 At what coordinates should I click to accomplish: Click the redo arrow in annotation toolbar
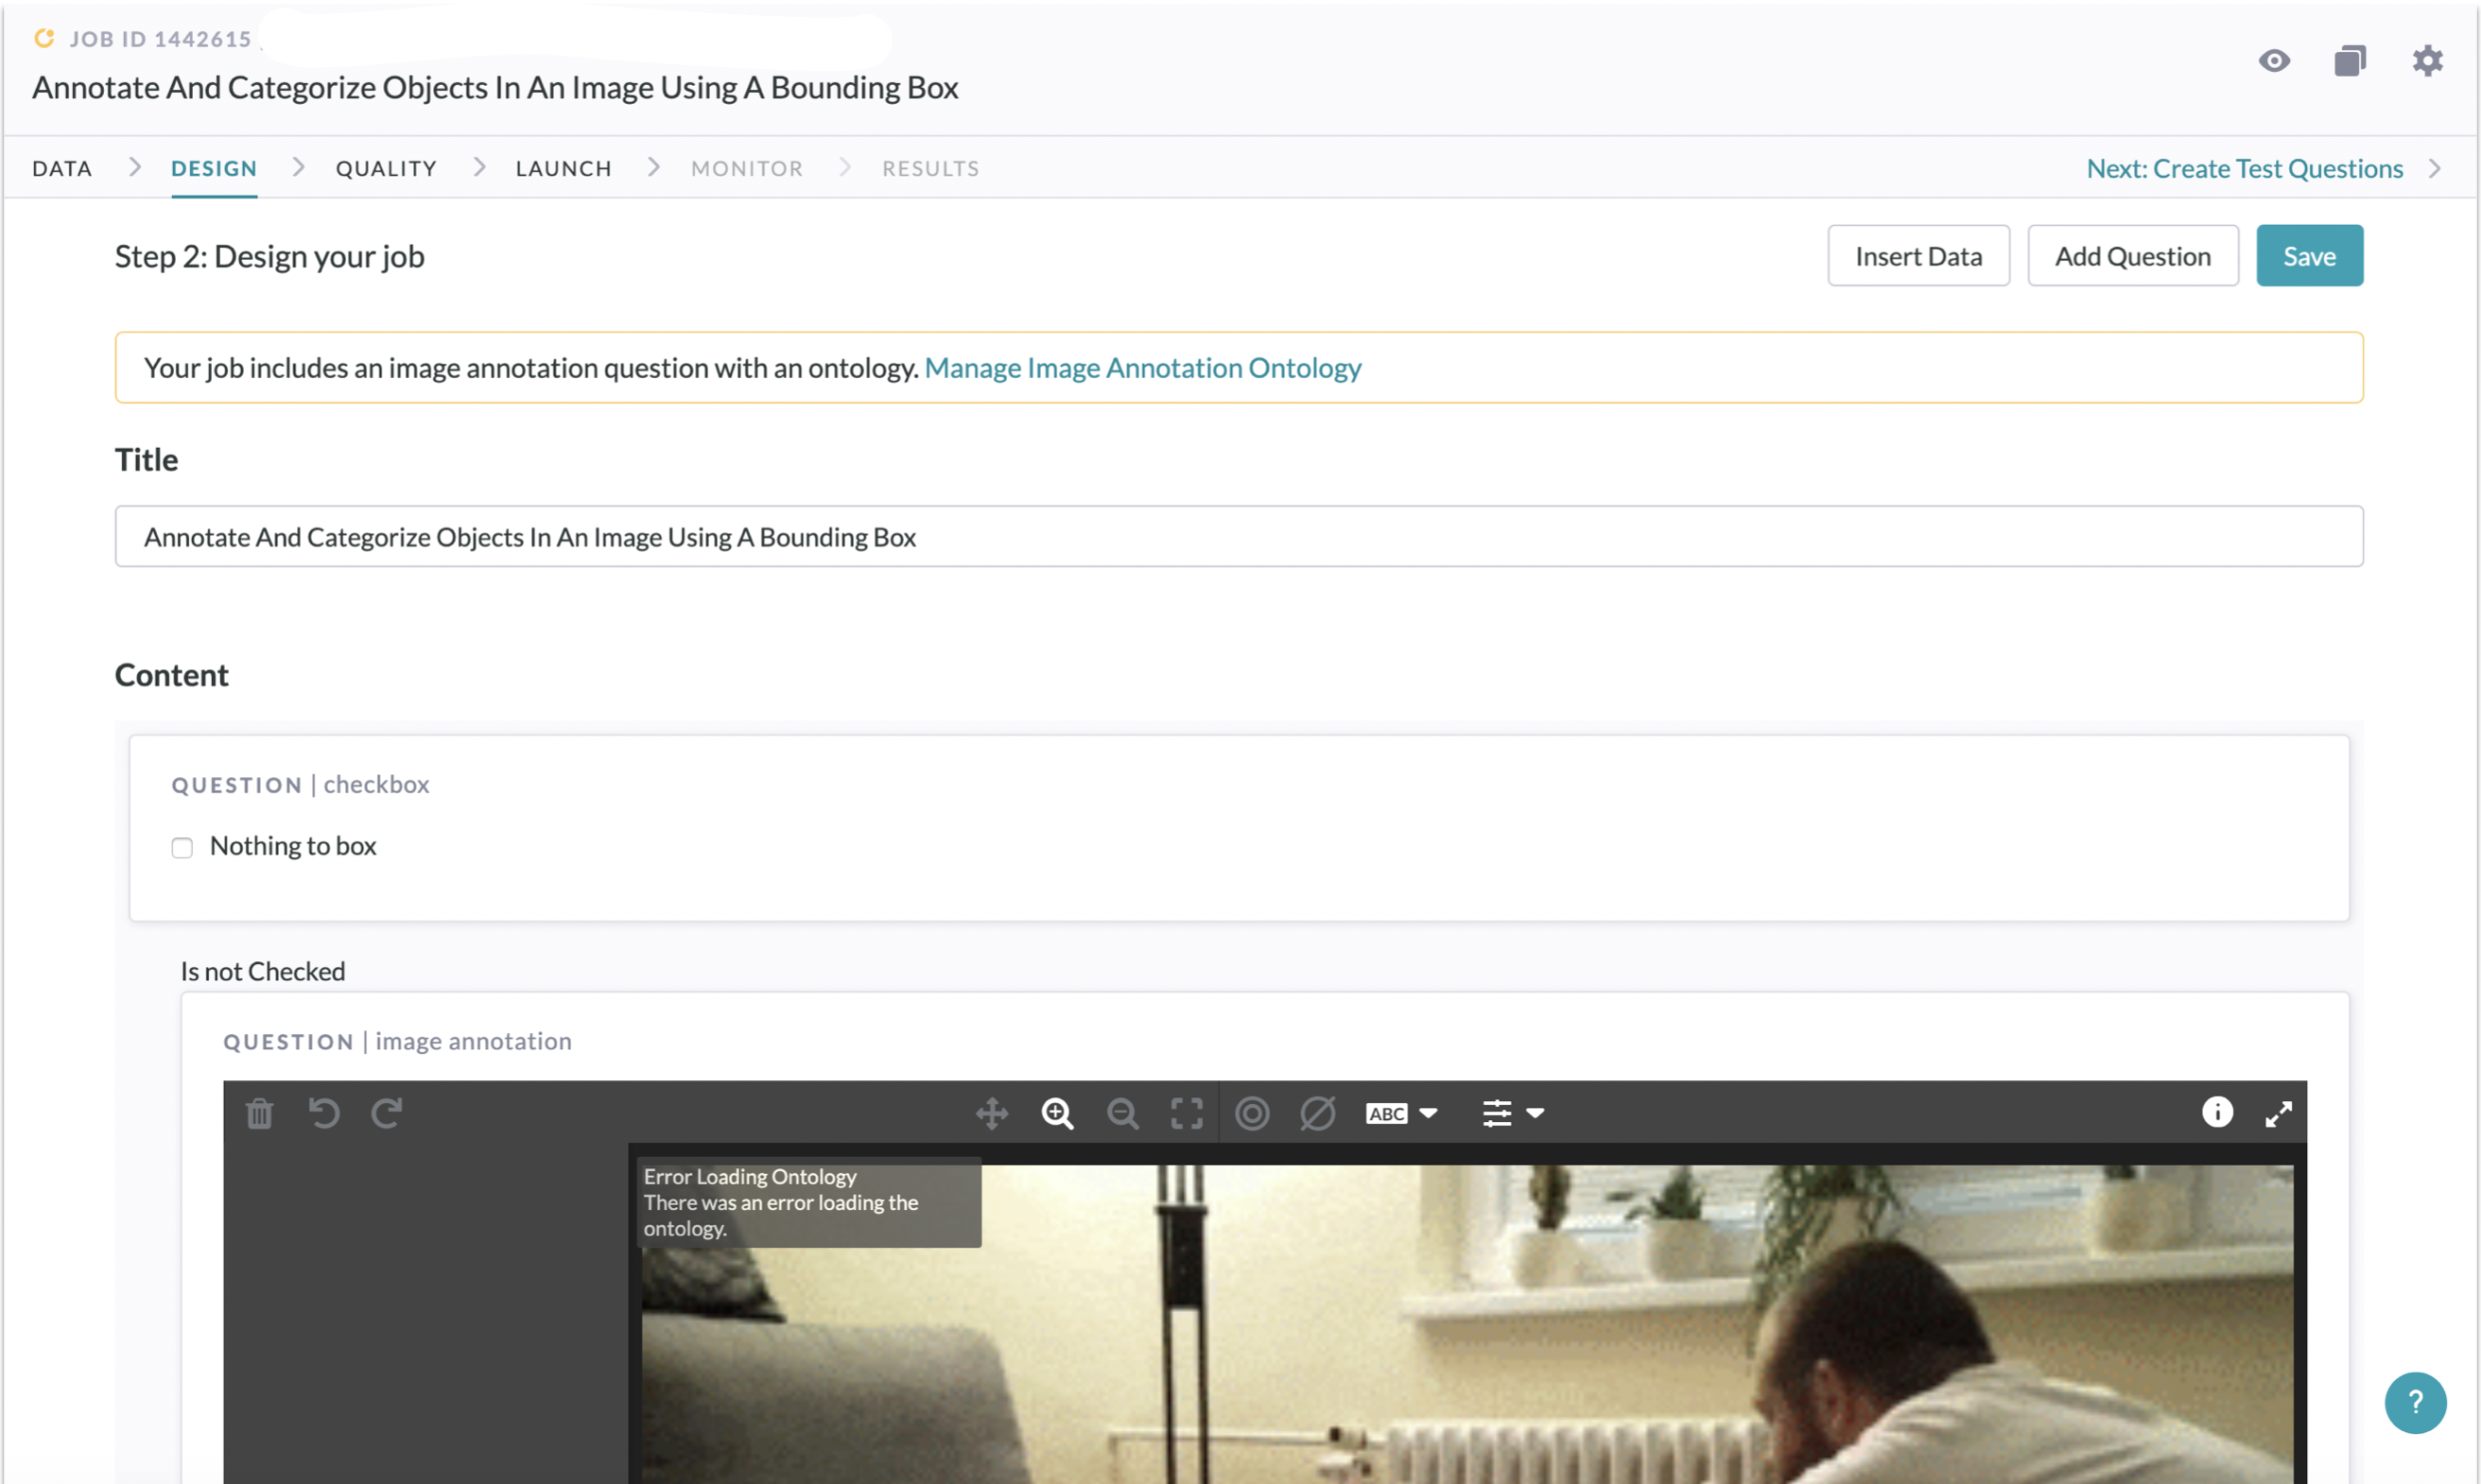click(x=387, y=1113)
